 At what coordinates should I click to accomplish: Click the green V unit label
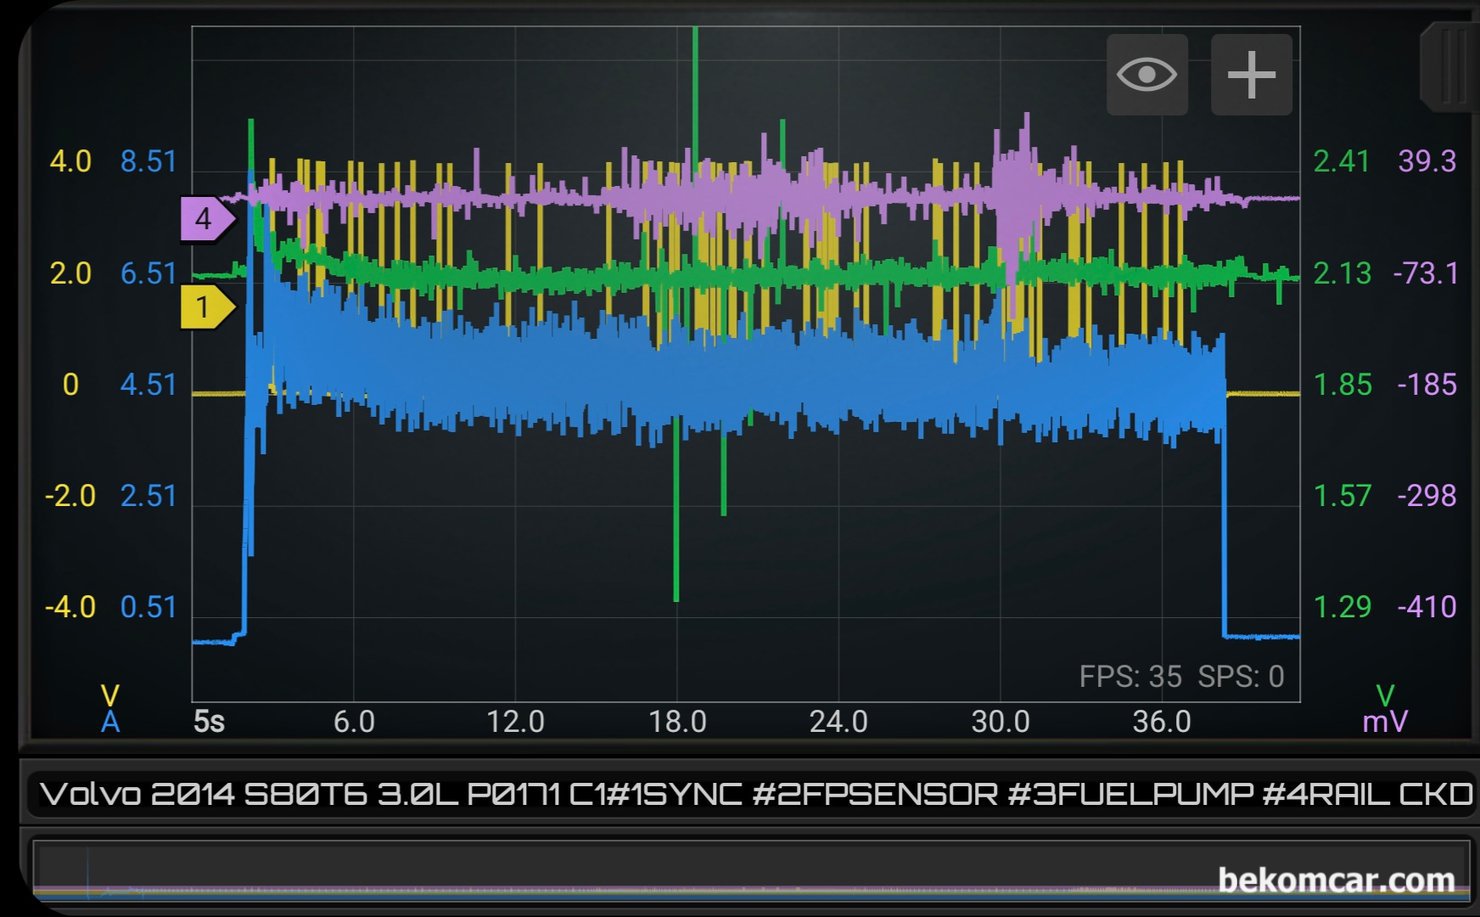coord(1385,696)
